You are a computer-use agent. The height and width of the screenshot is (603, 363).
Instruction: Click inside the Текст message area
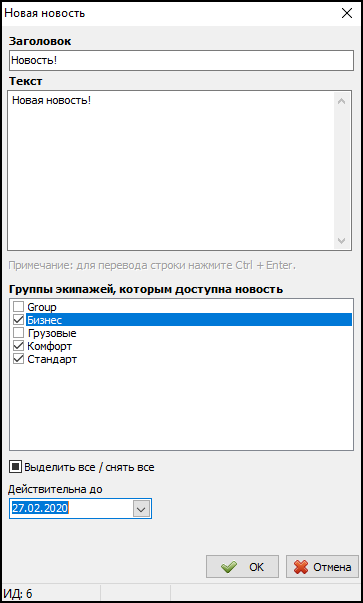(171, 170)
